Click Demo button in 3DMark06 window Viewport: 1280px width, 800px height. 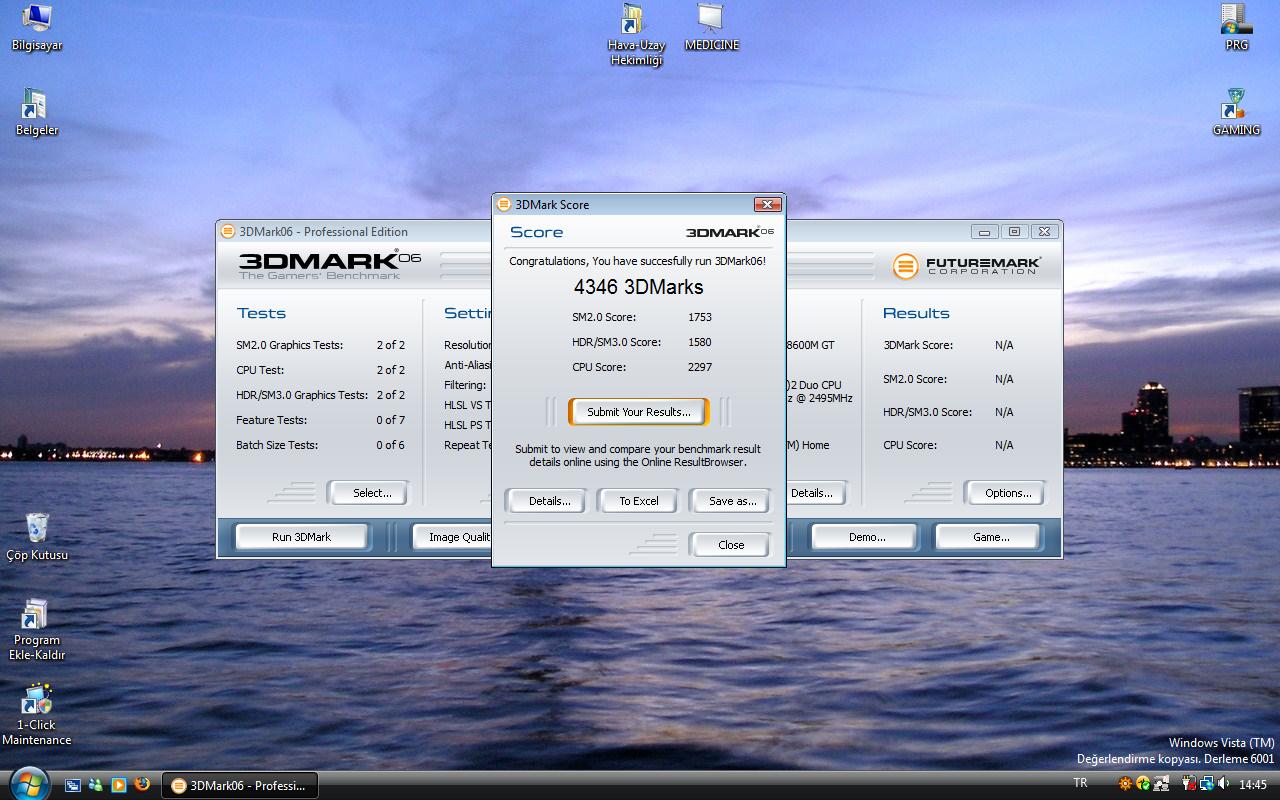point(867,537)
